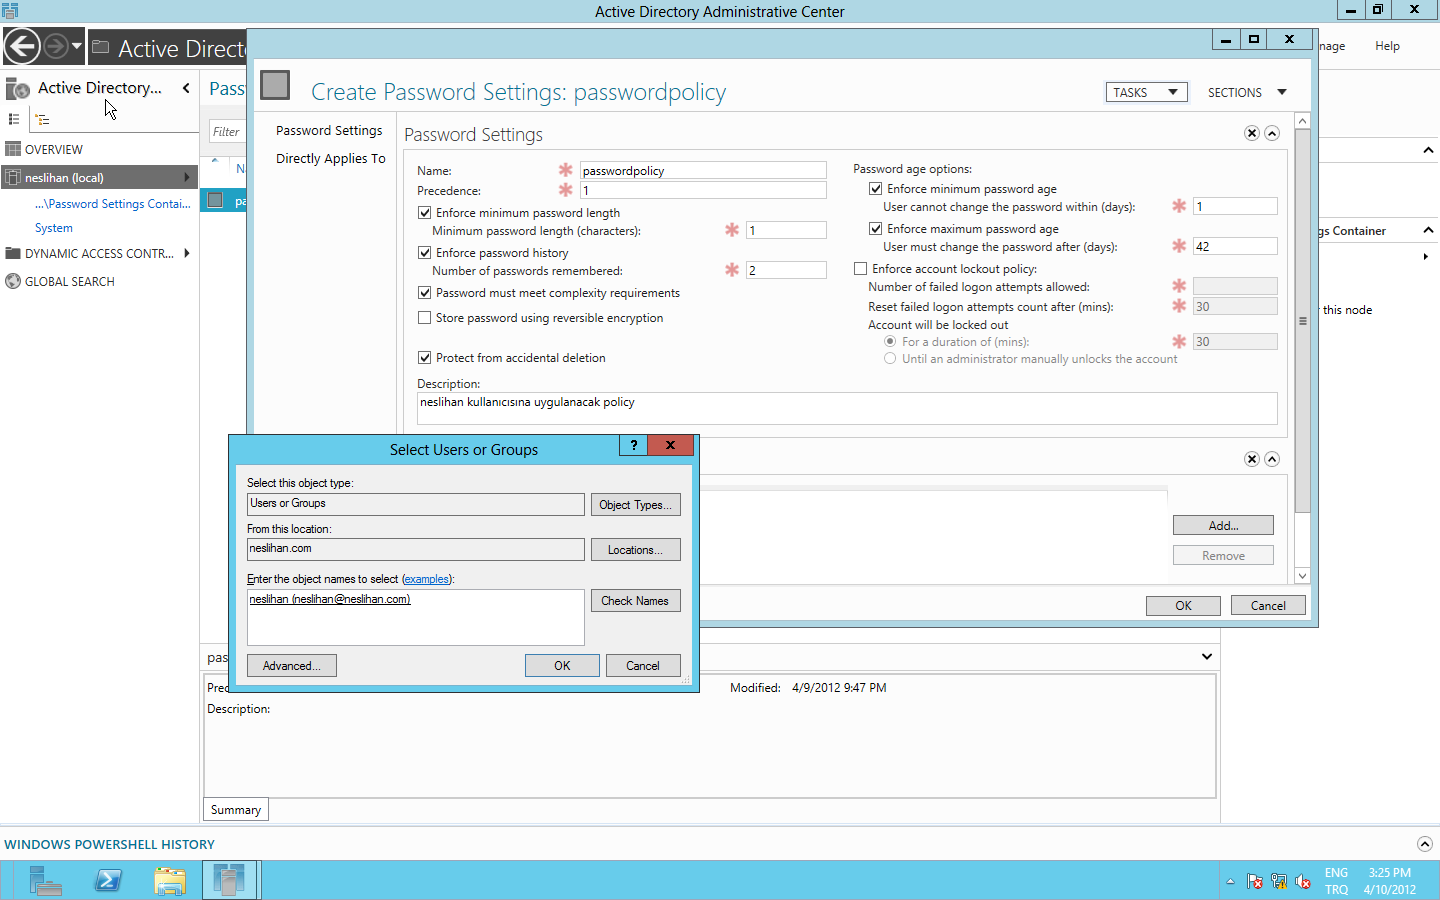Open the OVERVIEW node
This screenshot has height=900, width=1440.
[54, 150]
